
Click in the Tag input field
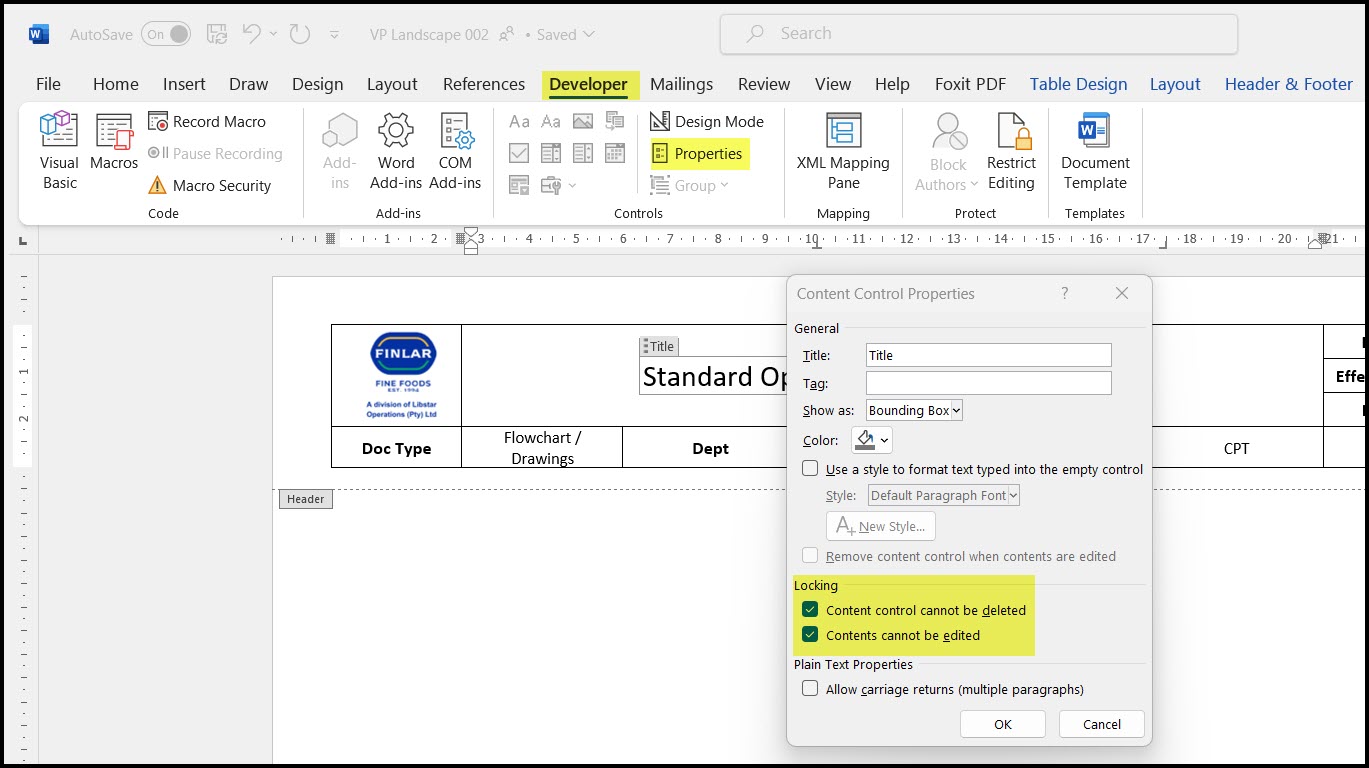tap(988, 383)
